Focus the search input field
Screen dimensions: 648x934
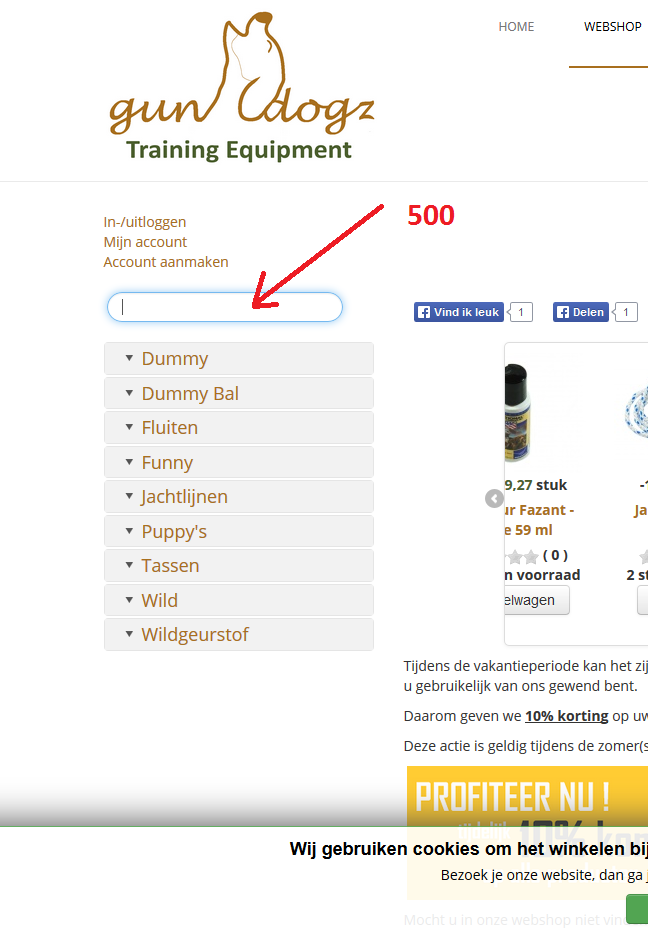click(x=225, y=307)
